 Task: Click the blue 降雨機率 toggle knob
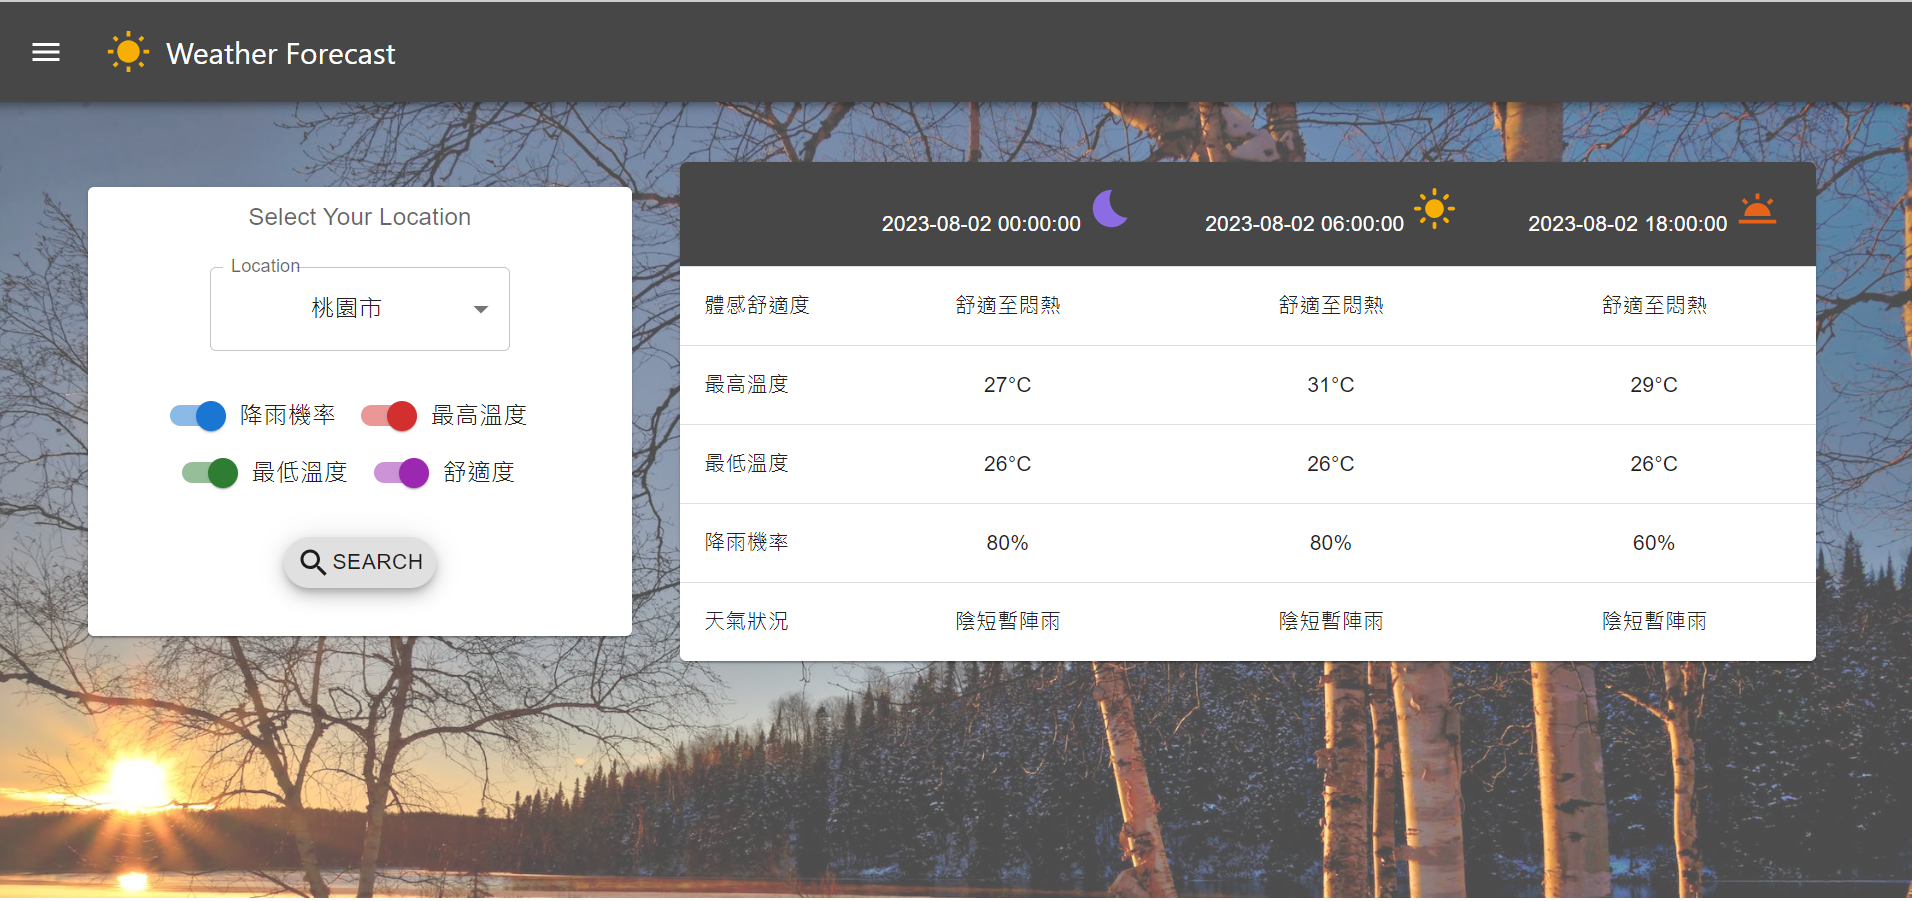[210, 415]
